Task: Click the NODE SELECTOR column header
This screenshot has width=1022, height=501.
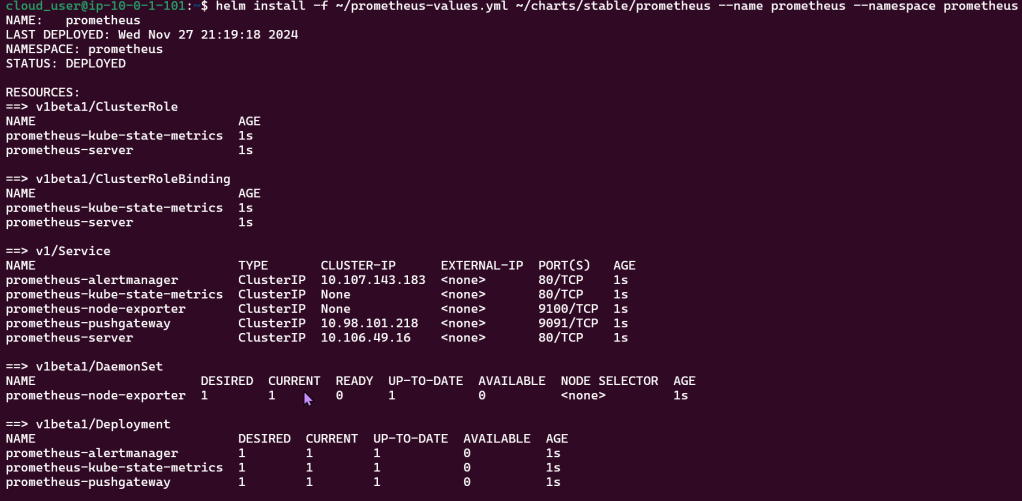Action: [609, 381]
